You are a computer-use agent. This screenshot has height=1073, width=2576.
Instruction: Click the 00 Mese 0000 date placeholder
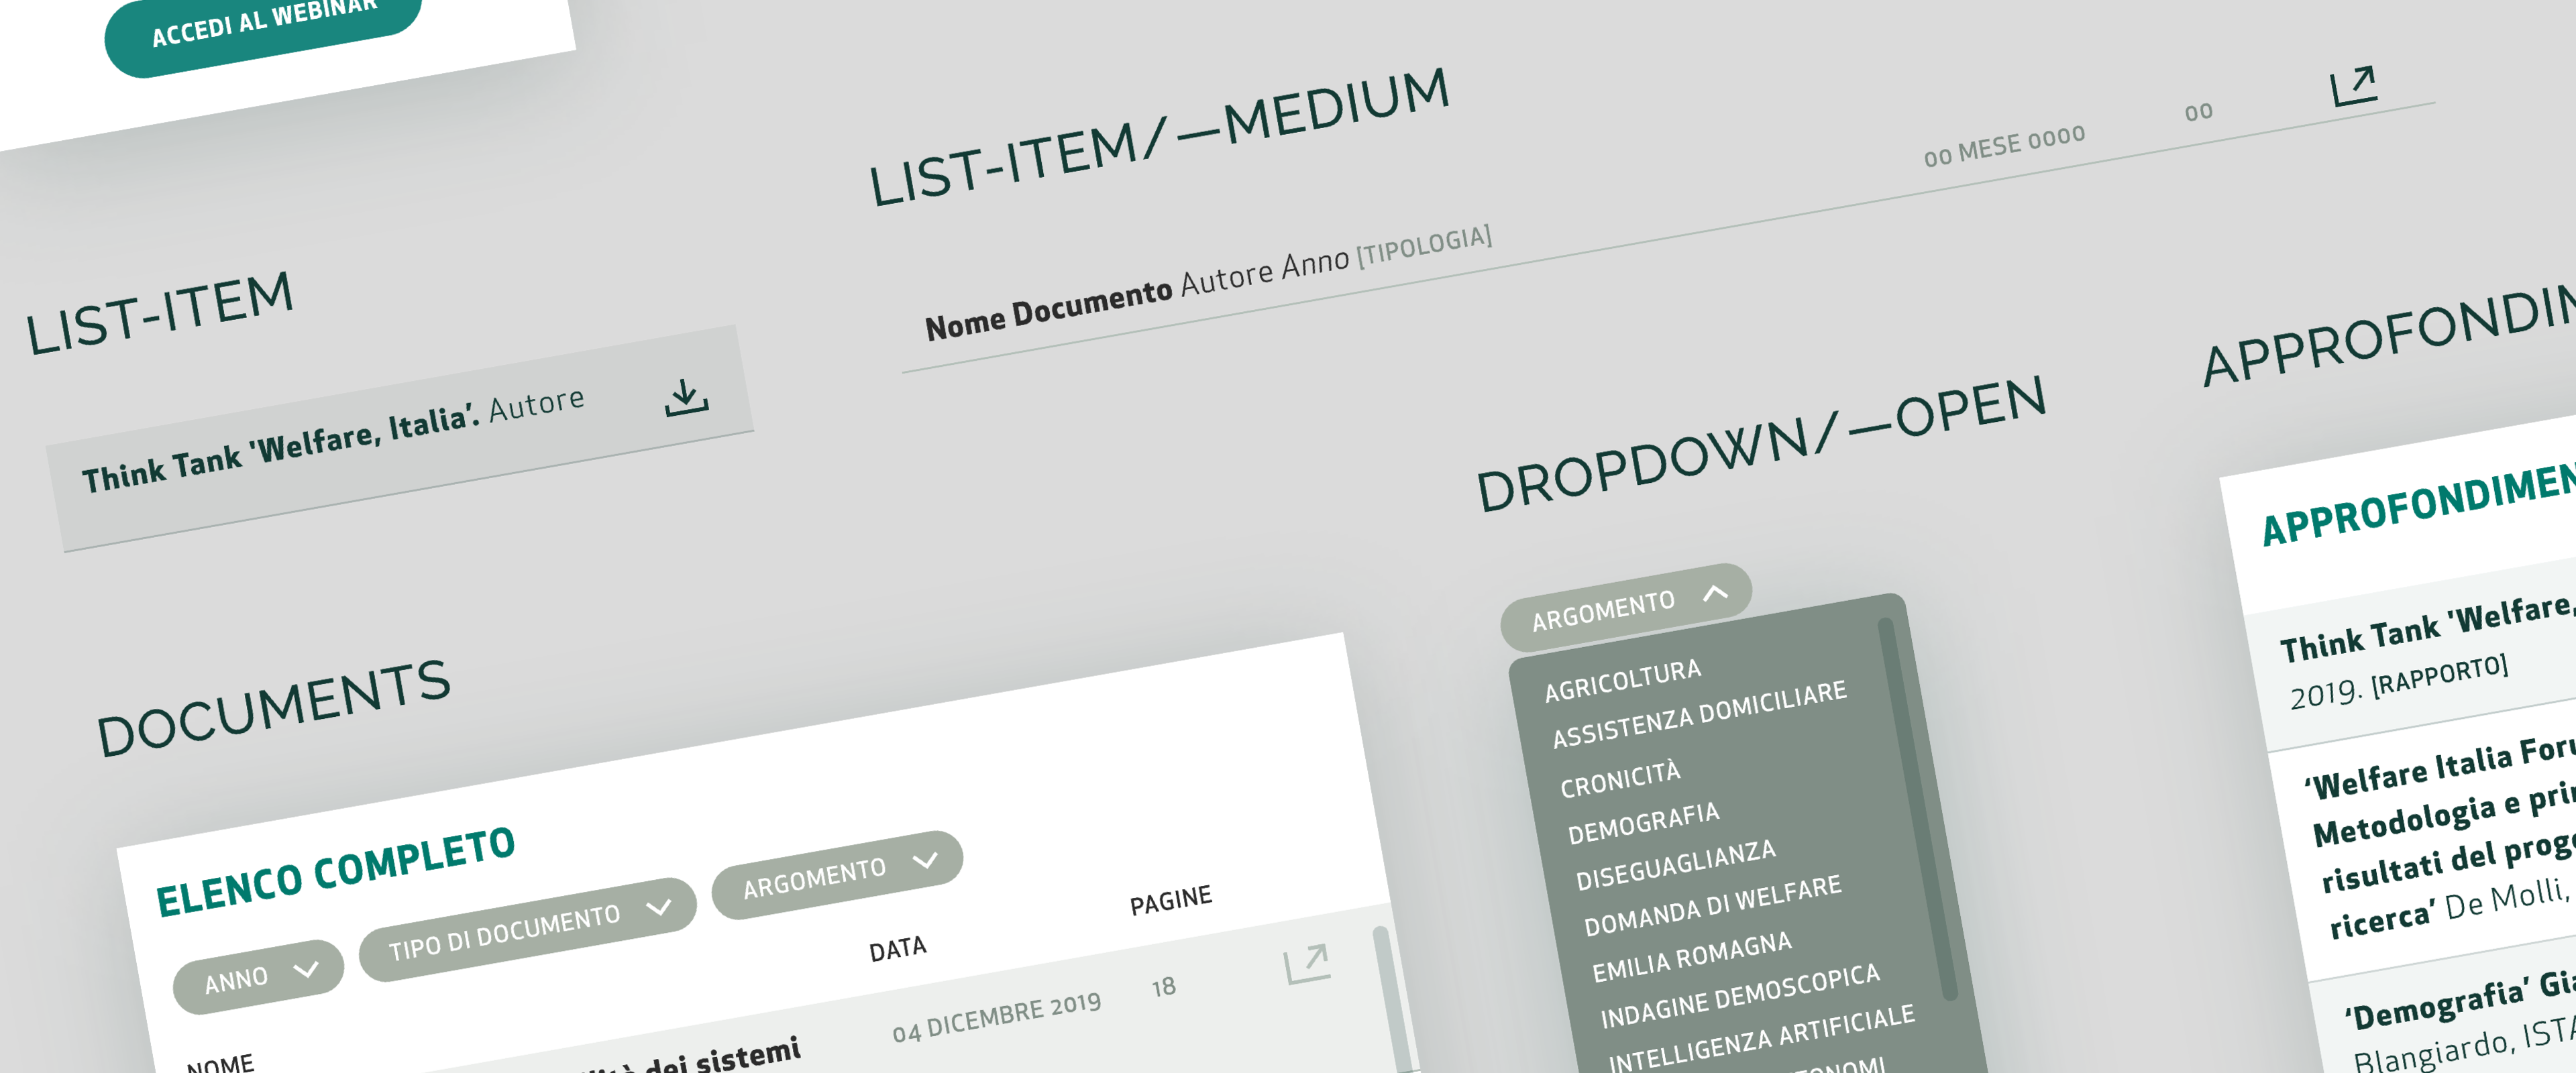tap(2004, 146)
